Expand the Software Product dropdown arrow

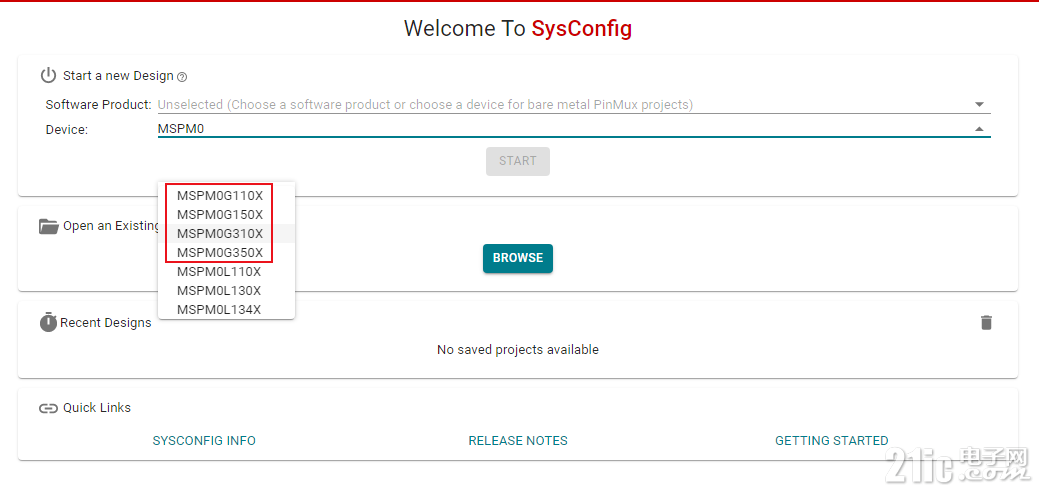pyautogui.click(x=979, y=104)
